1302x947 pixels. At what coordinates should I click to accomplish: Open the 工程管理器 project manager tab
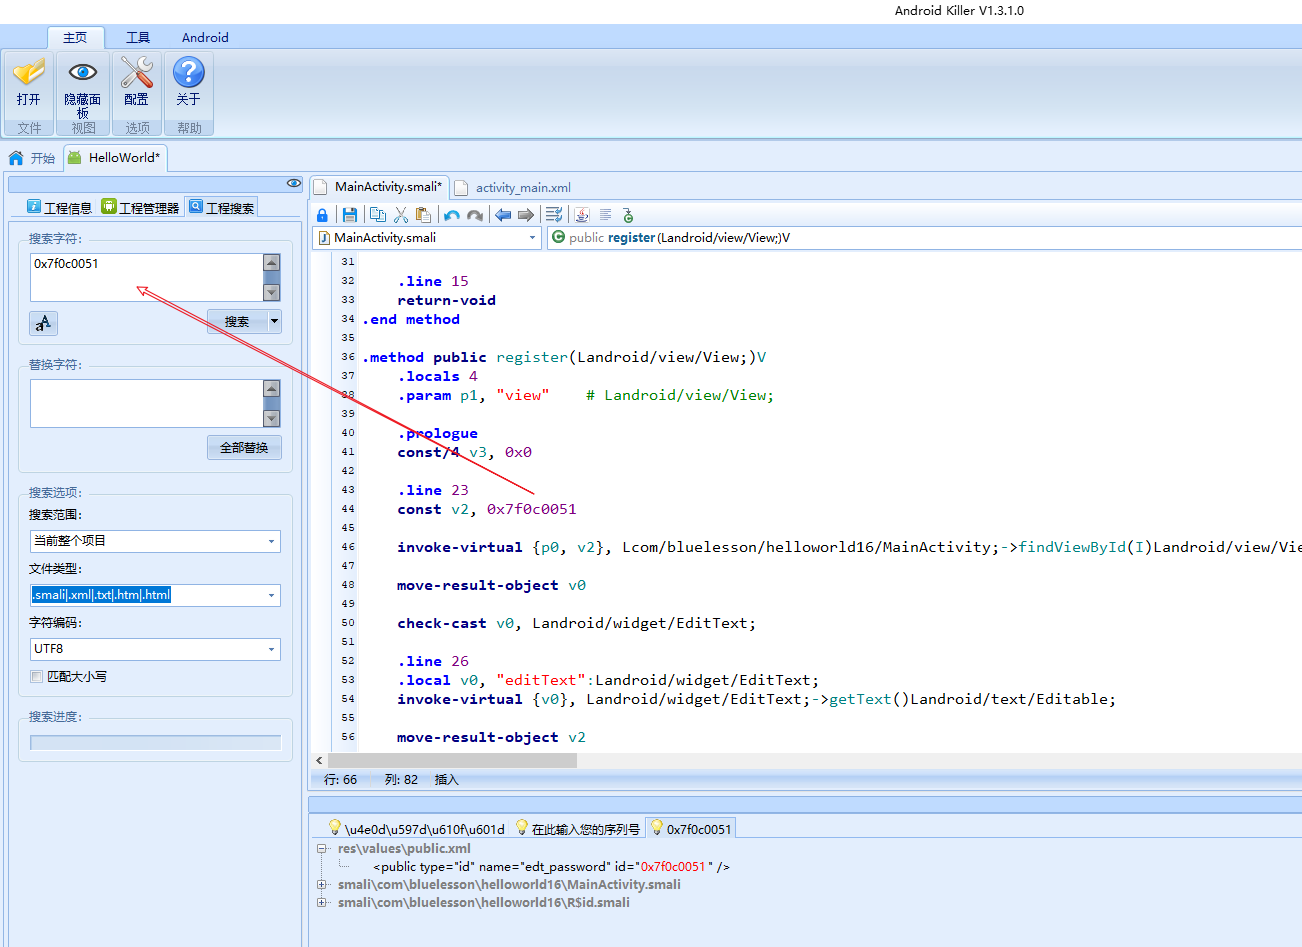(x=140, y=208)
